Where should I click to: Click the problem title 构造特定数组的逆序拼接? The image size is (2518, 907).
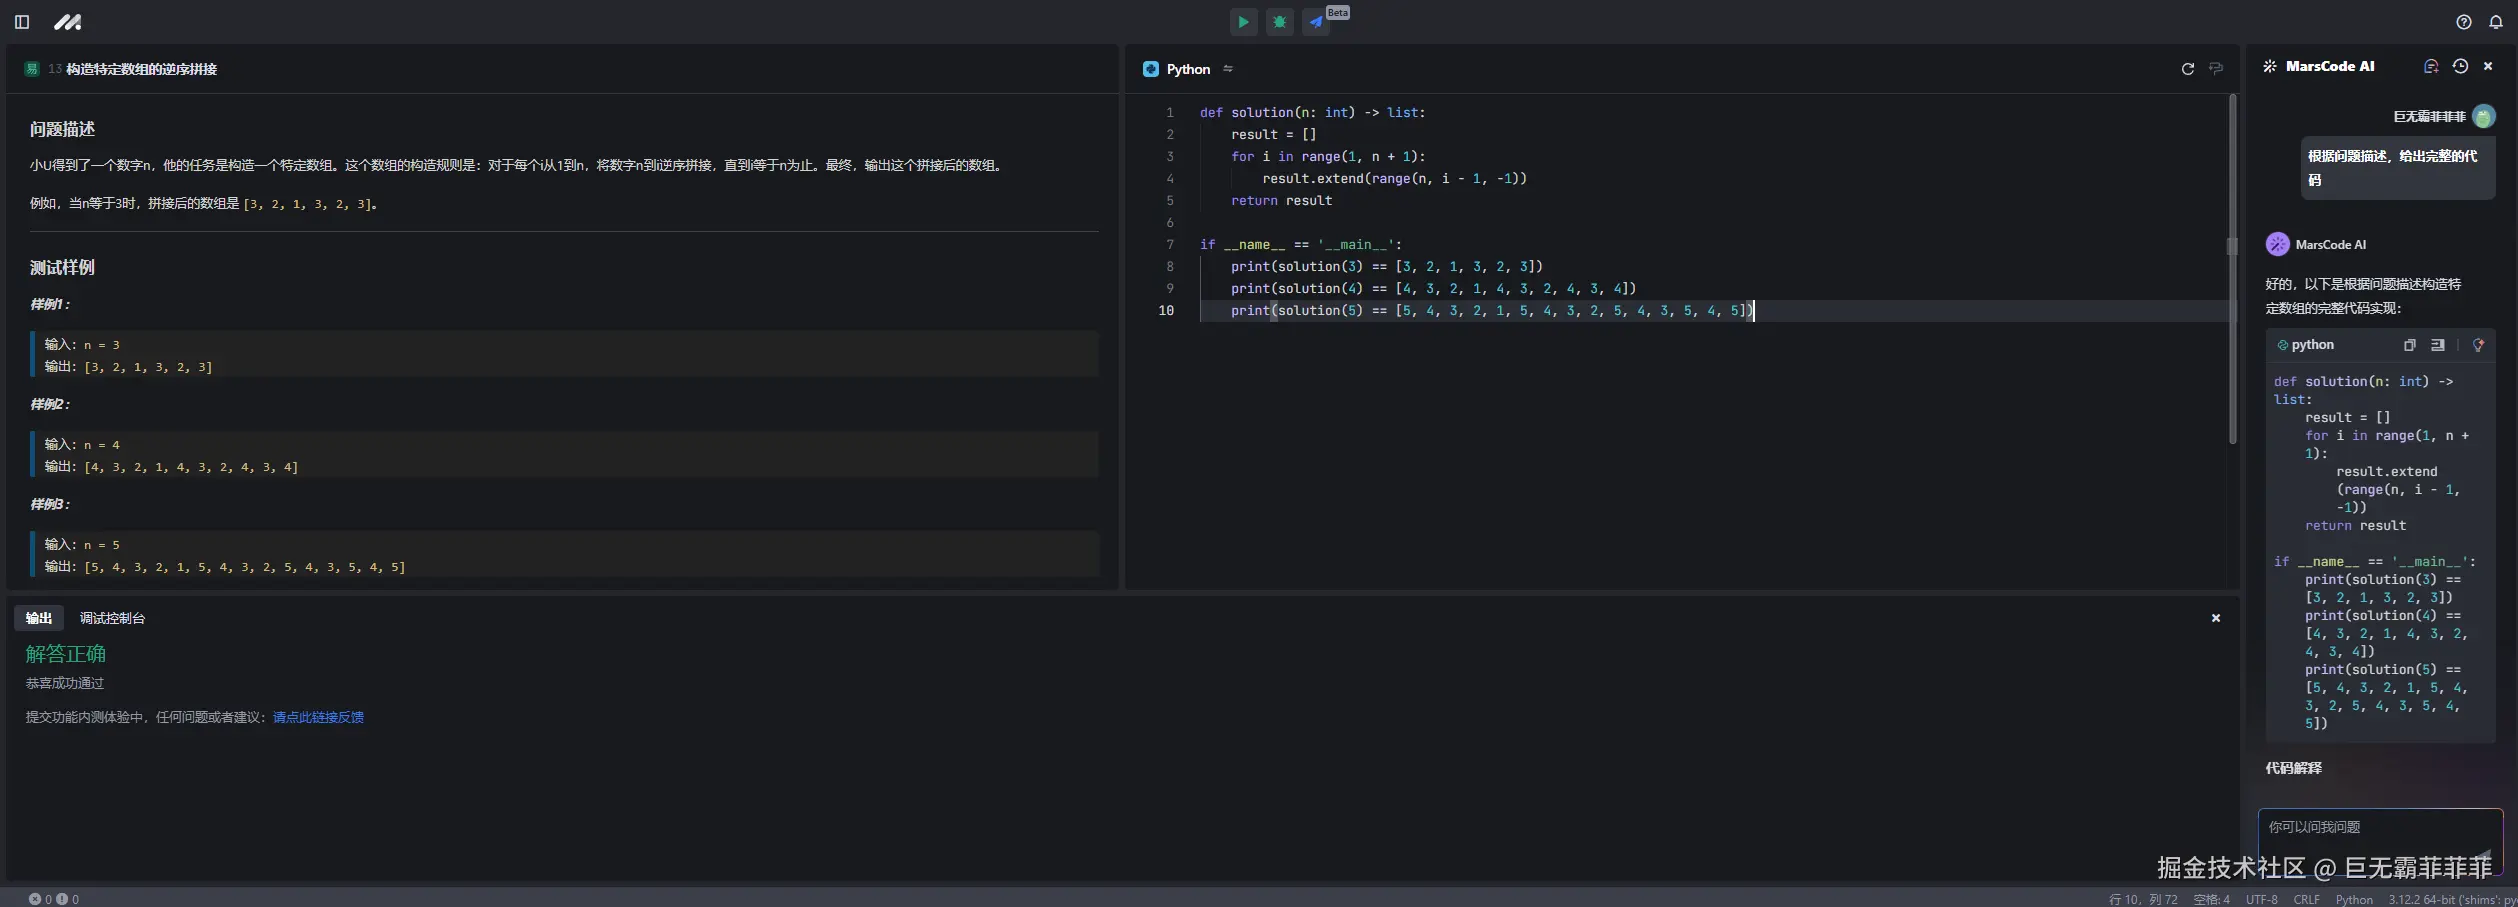click(x=141, y=69)
